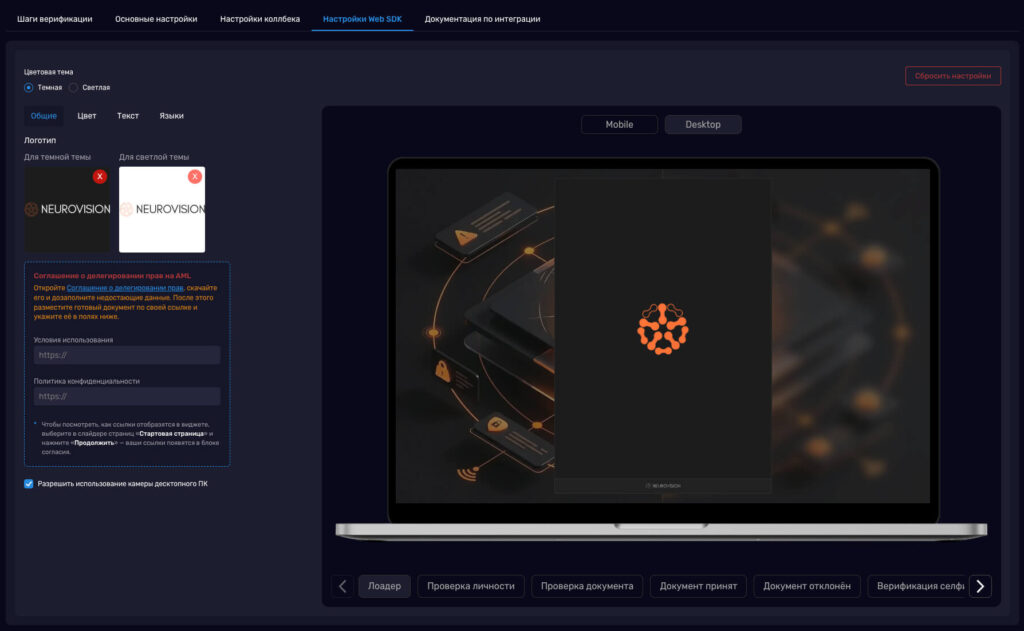Open the Настройки коллбека tab
The height and width of the screenshot is (631, 1024).
click(x=260, y=19)
